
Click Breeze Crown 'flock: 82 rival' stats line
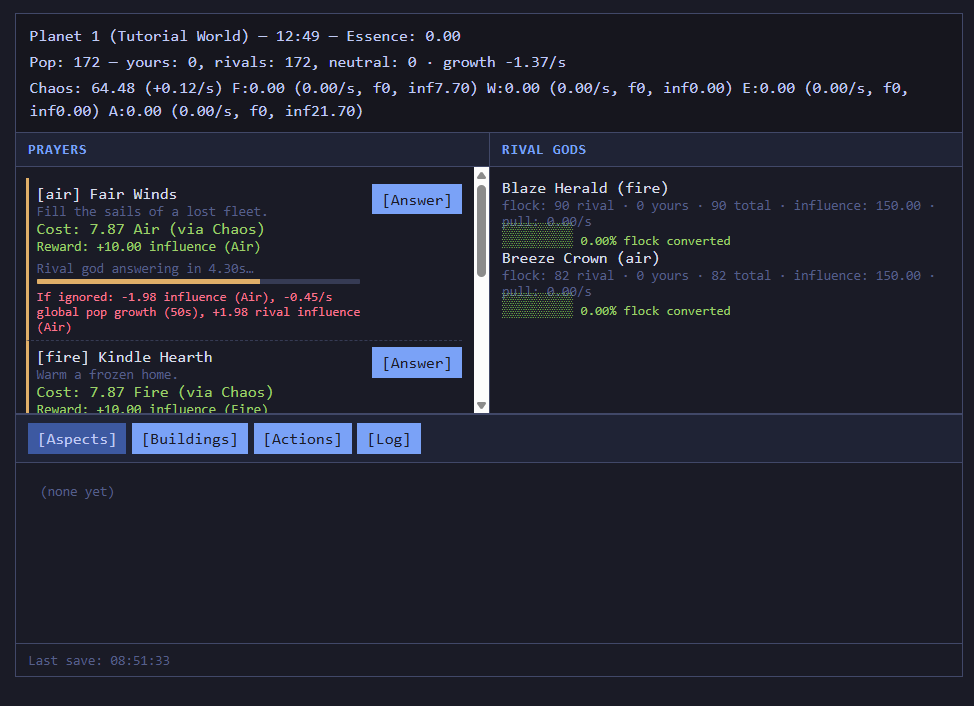pyautogui.click(x=718, y=283)
